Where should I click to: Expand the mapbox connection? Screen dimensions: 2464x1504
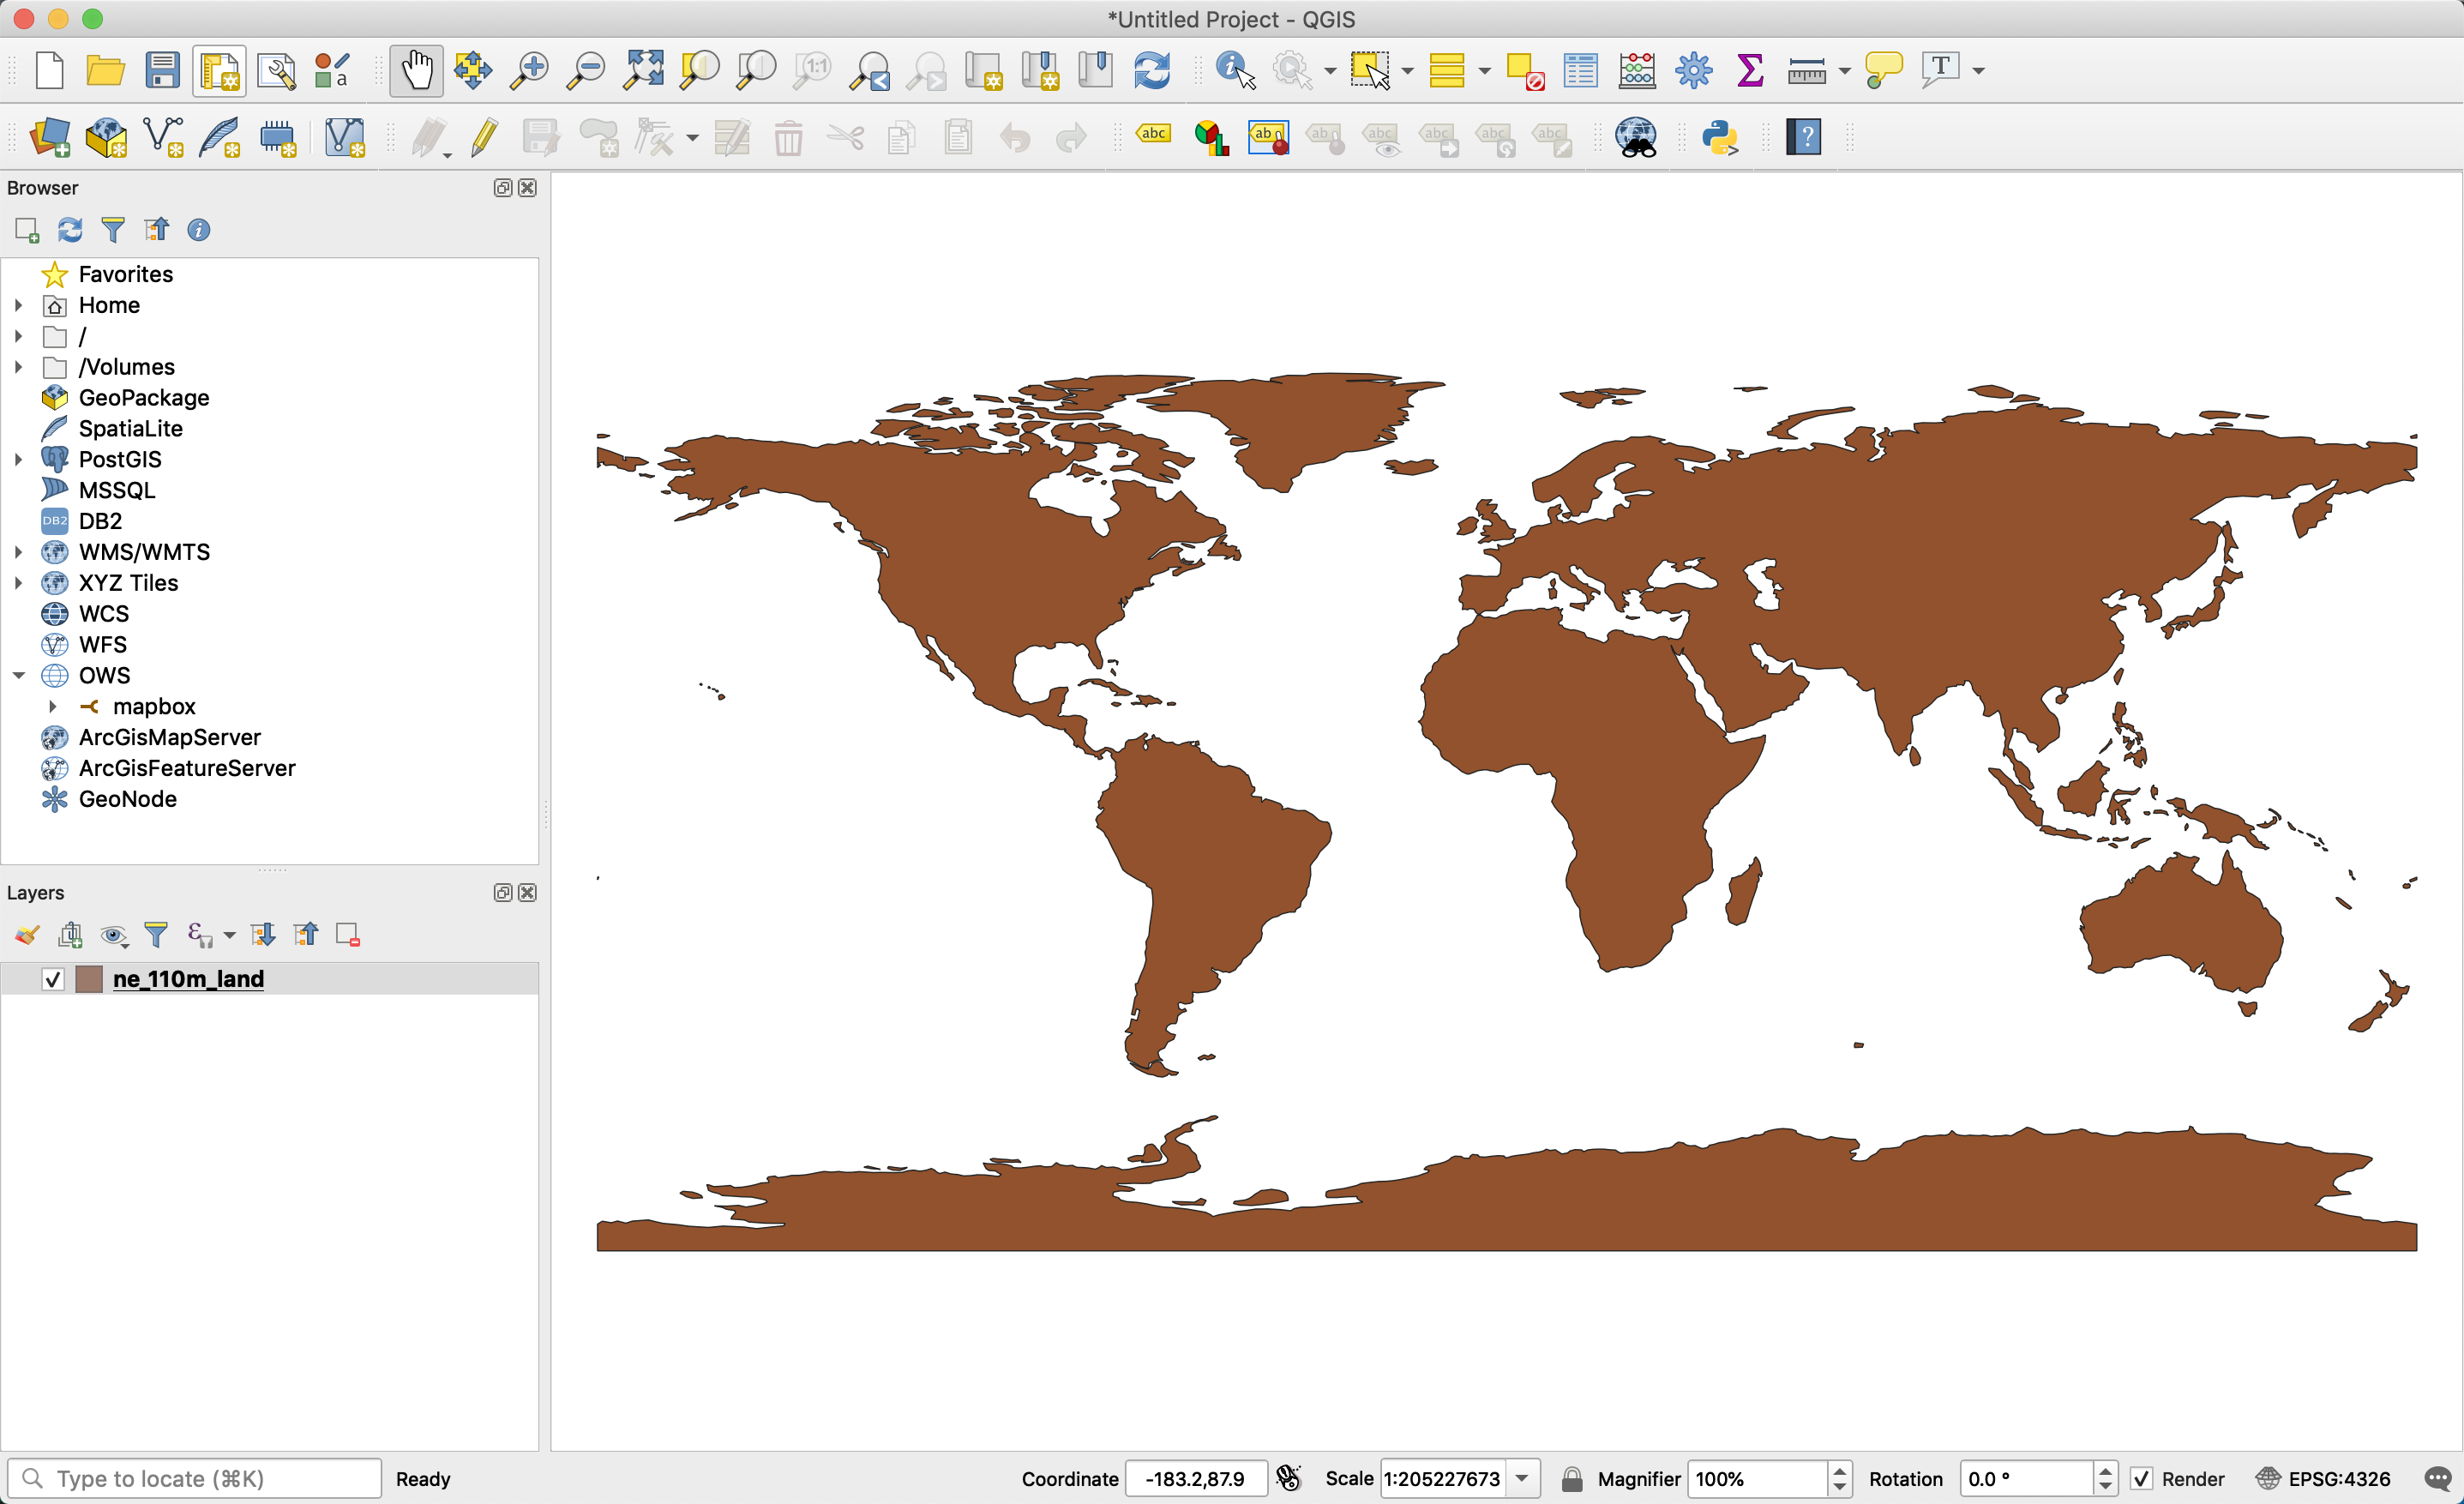pyautogui.click(x=52, y=707)
